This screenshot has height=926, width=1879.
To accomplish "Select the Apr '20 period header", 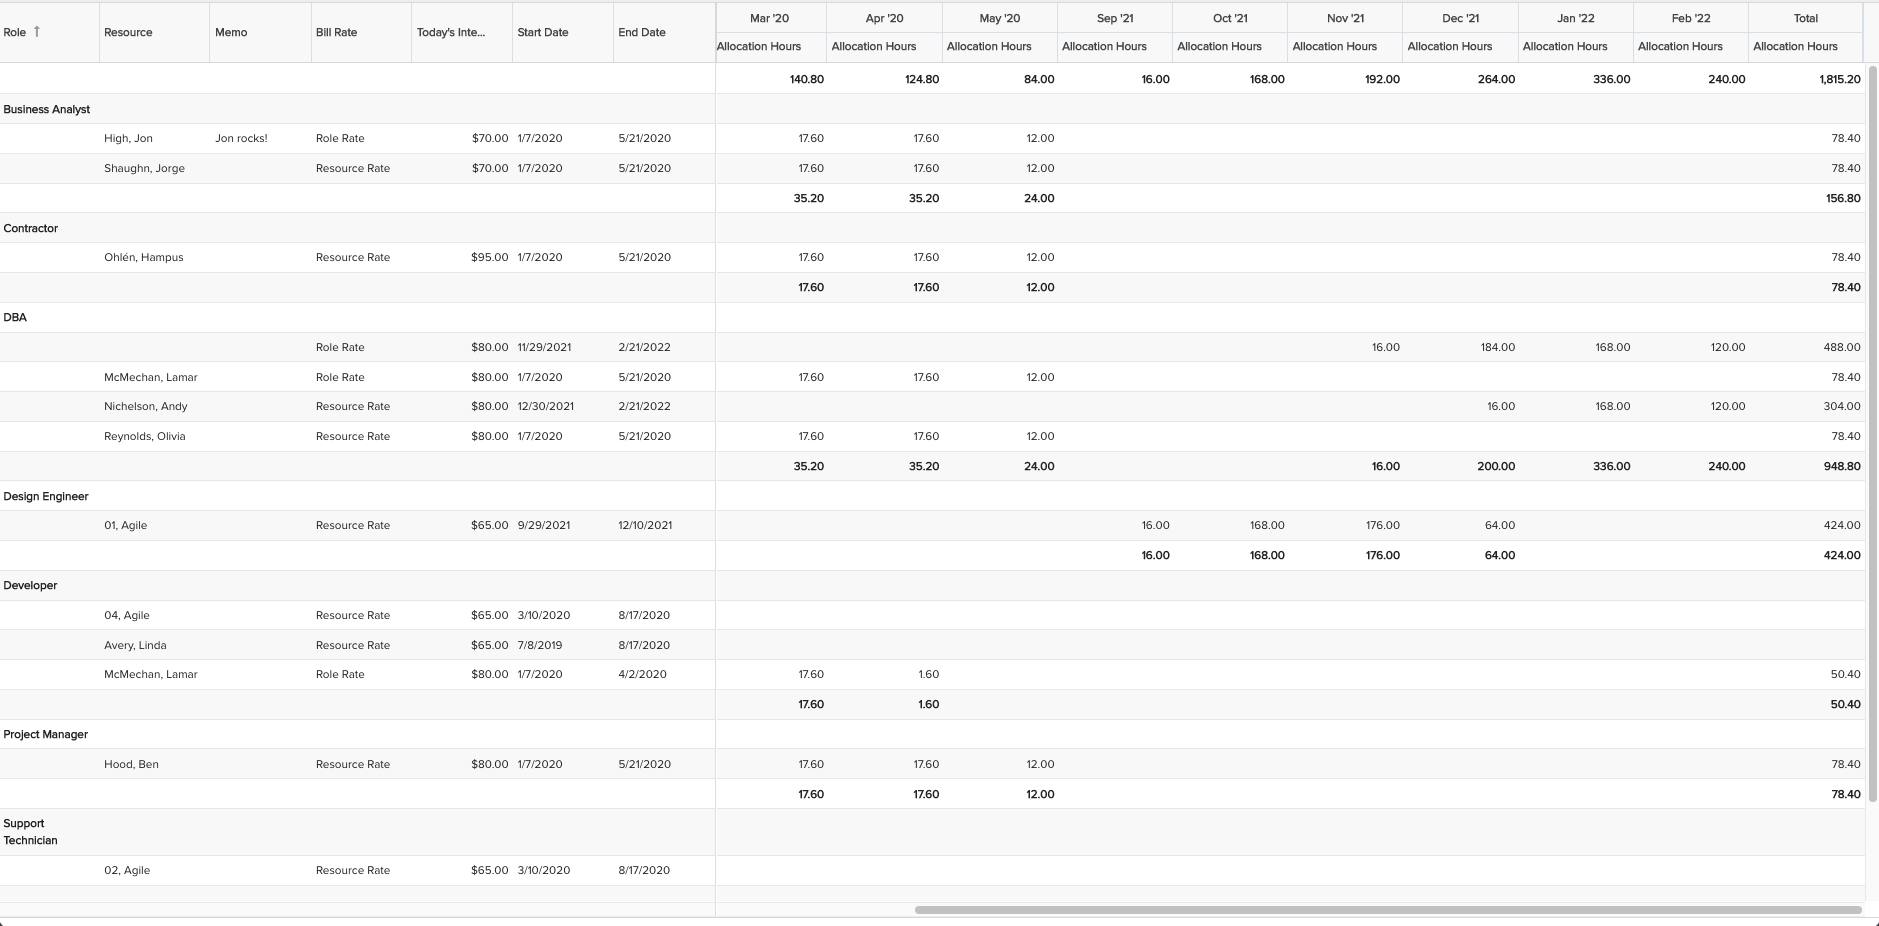I will (x=884, y=18).
